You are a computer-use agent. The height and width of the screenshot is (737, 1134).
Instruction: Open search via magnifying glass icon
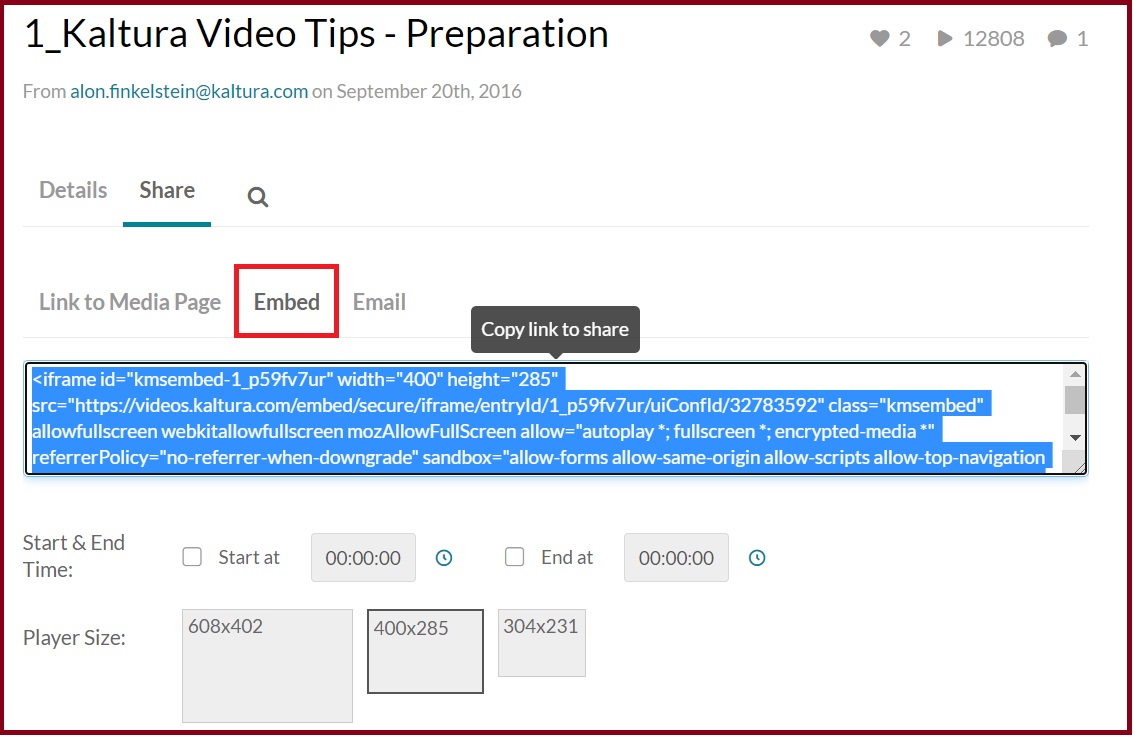258,197
